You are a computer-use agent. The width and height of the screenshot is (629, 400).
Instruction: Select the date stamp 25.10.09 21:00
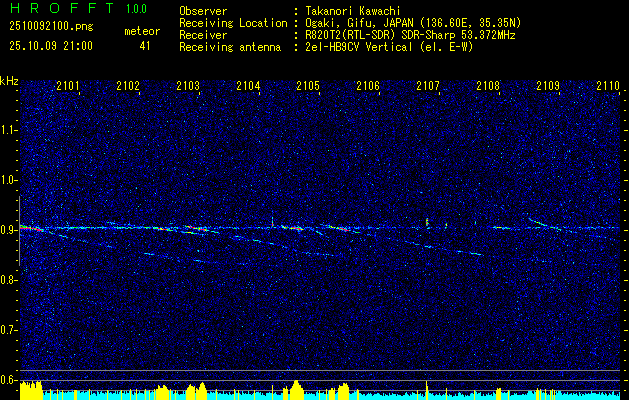coord(51,46)
